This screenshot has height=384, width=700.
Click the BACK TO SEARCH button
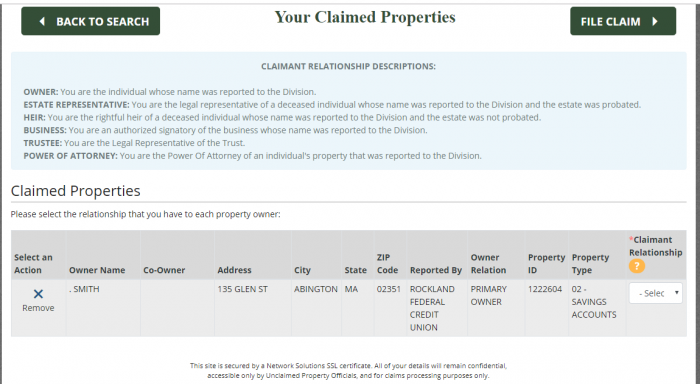(x=91, y=21)
